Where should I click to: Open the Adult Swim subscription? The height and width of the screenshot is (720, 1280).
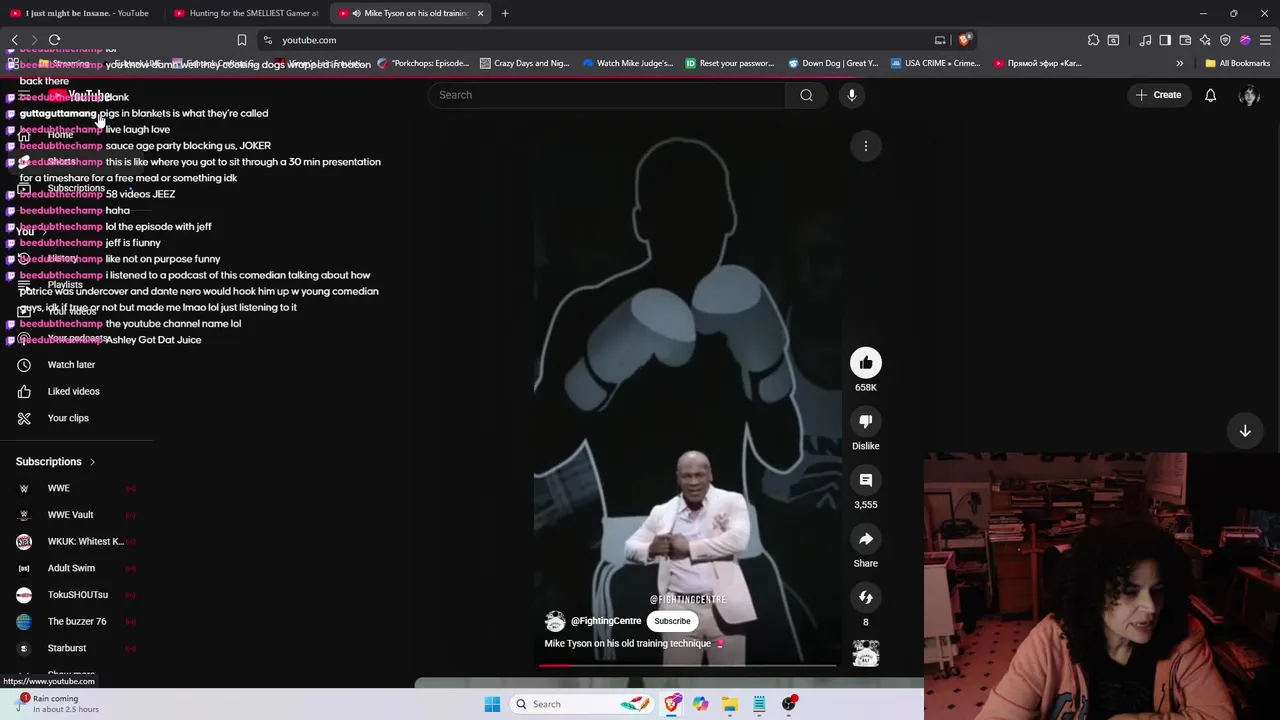tap(71, 568)
